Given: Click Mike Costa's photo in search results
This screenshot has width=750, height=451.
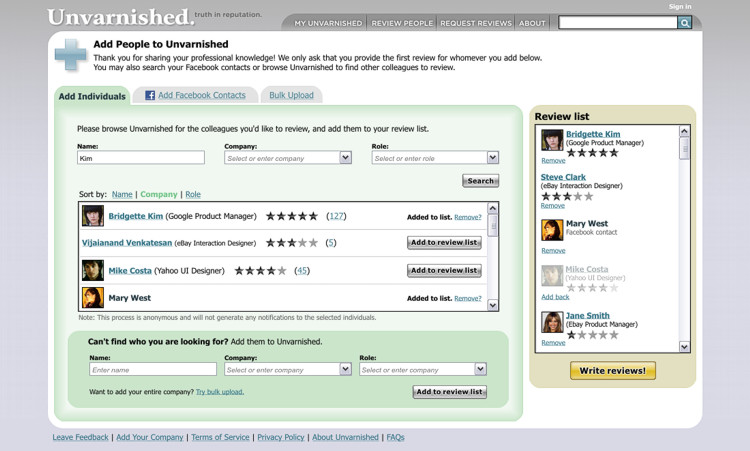Looking at the screenshot, I should pos(92,270).
